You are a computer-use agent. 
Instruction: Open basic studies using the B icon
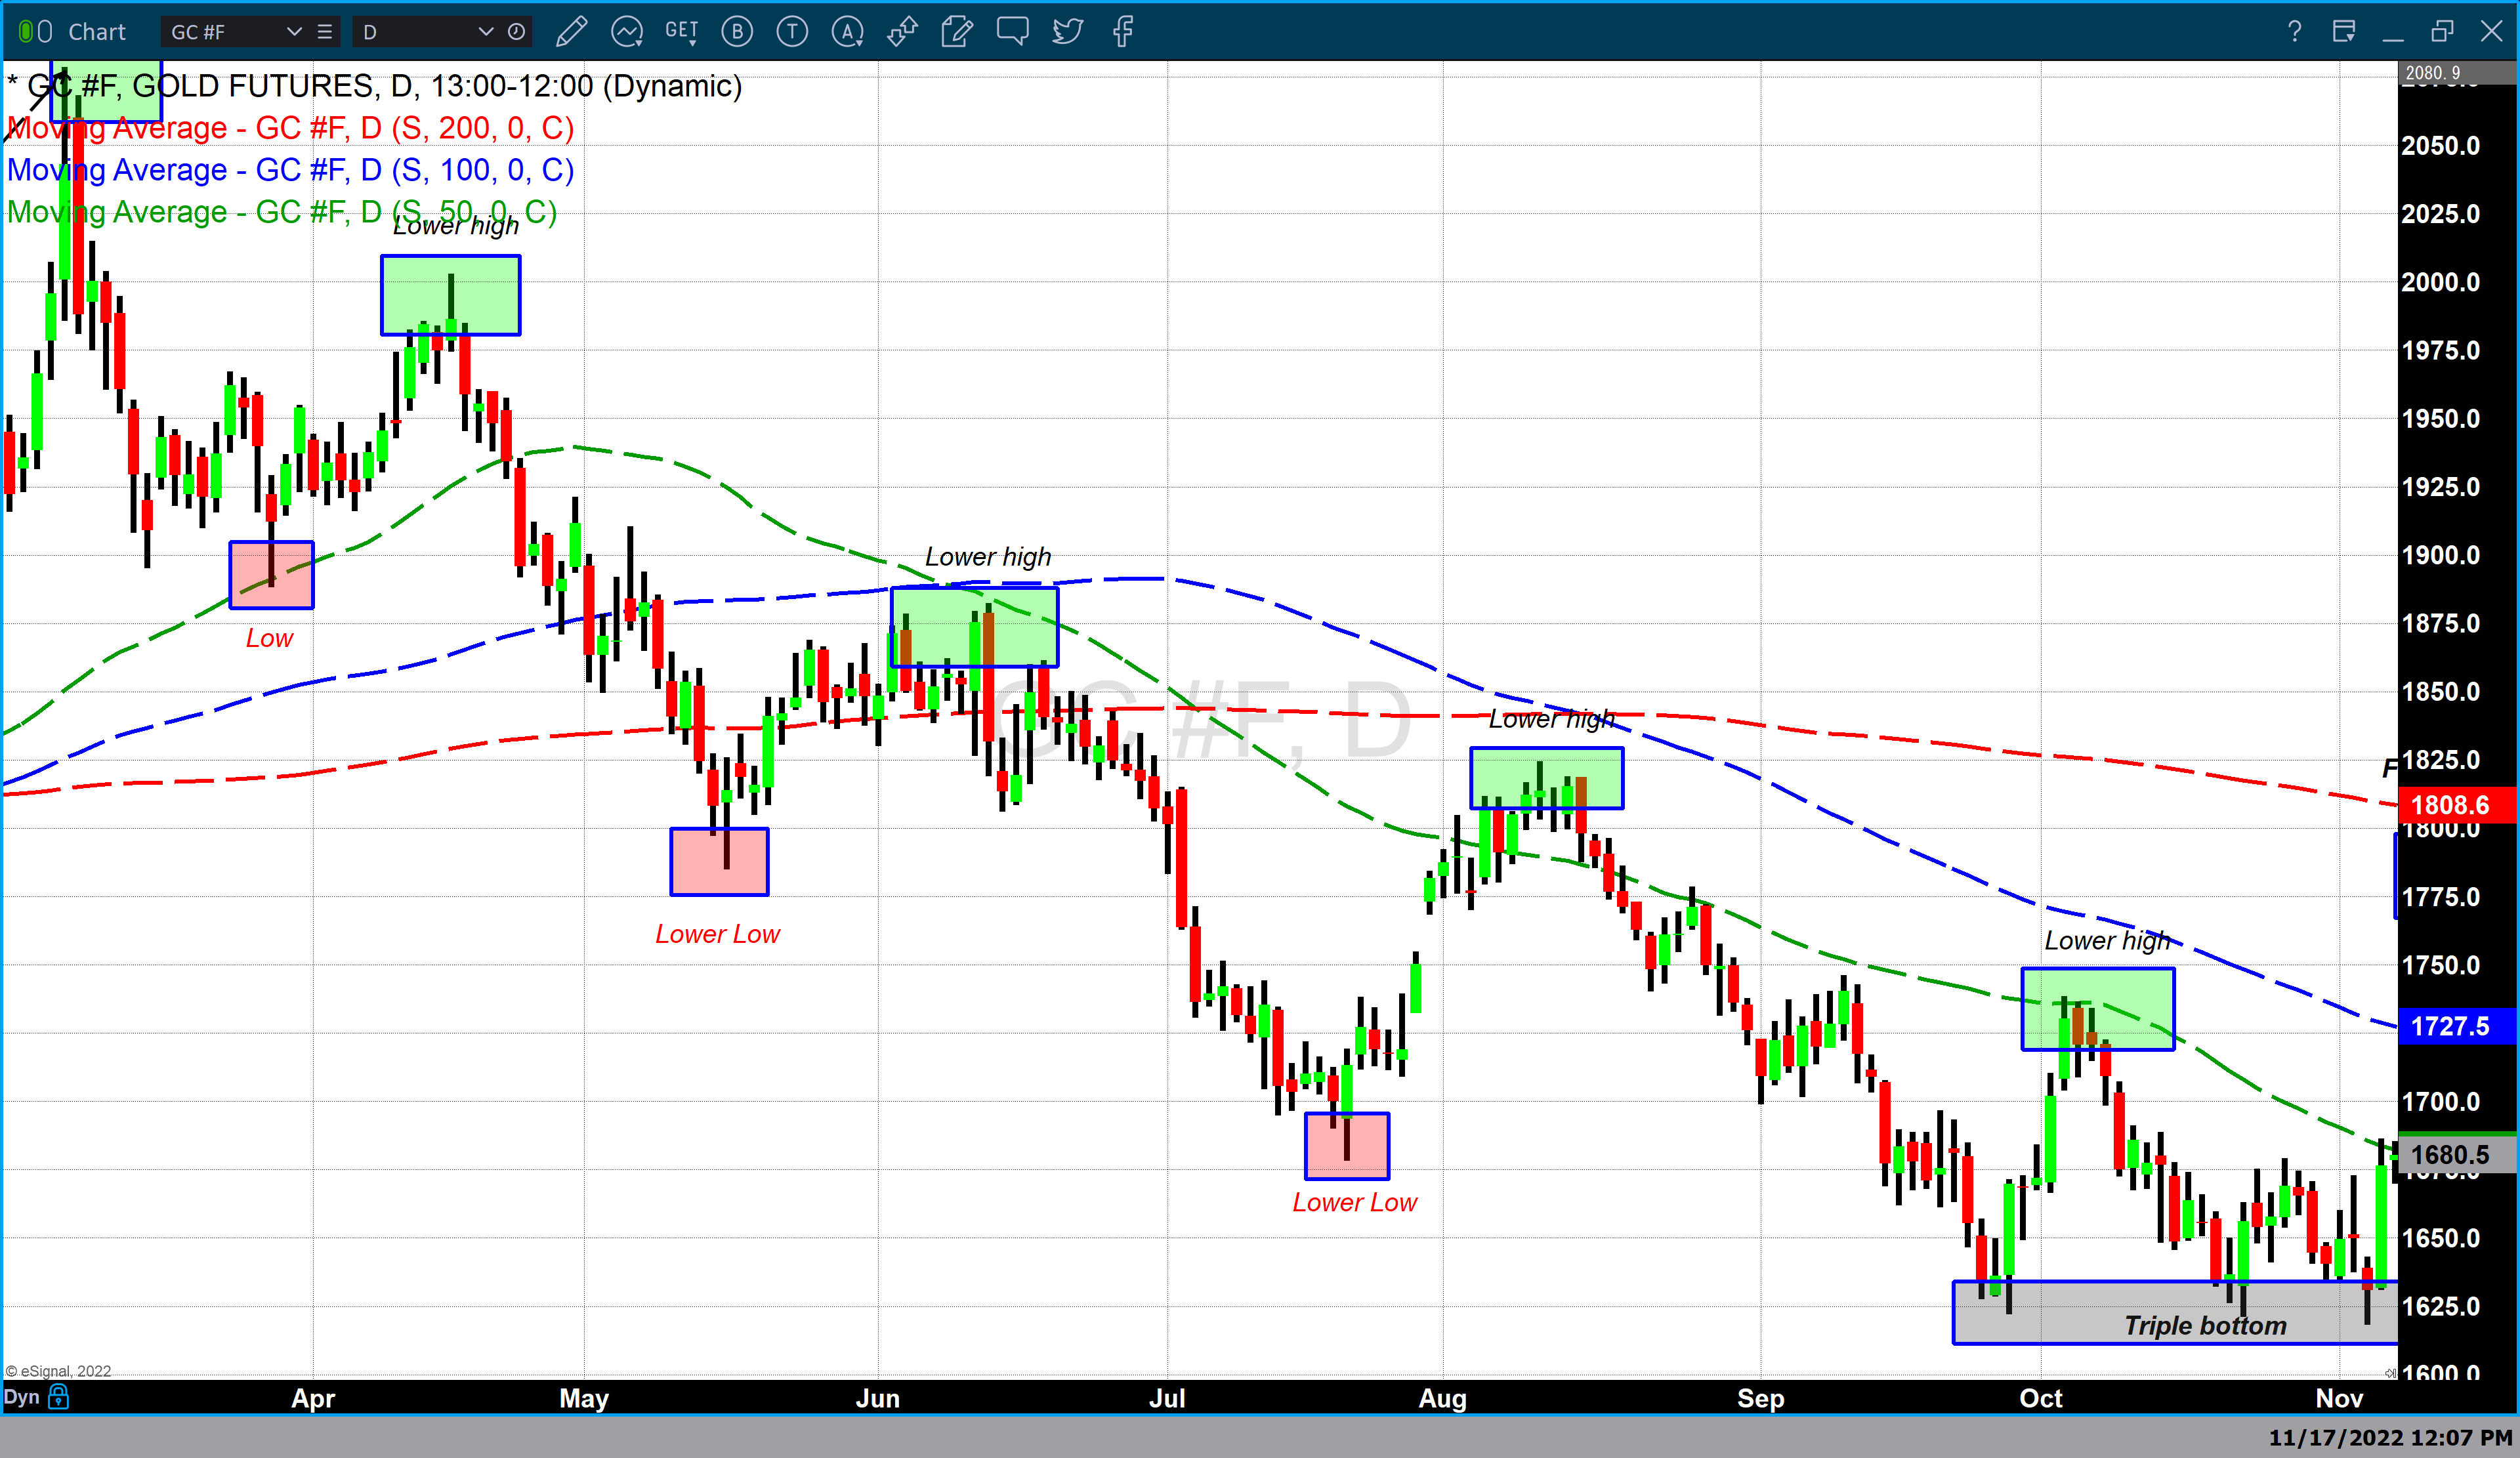pyautogui.click(x=737, y=31)
